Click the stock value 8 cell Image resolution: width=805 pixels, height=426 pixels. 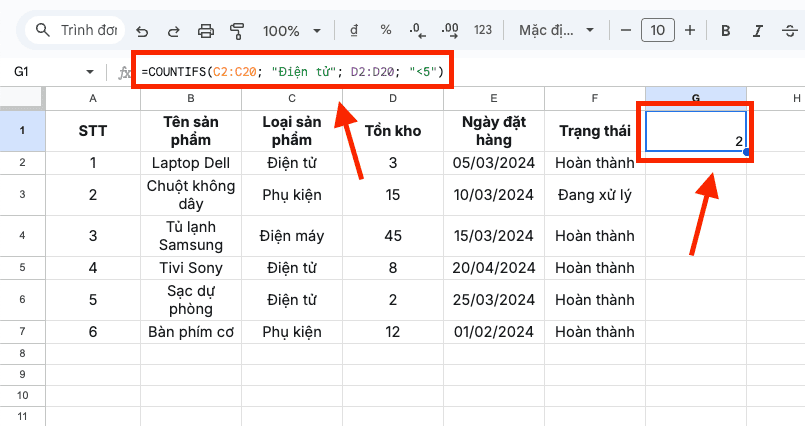click(x=393, y=268)
